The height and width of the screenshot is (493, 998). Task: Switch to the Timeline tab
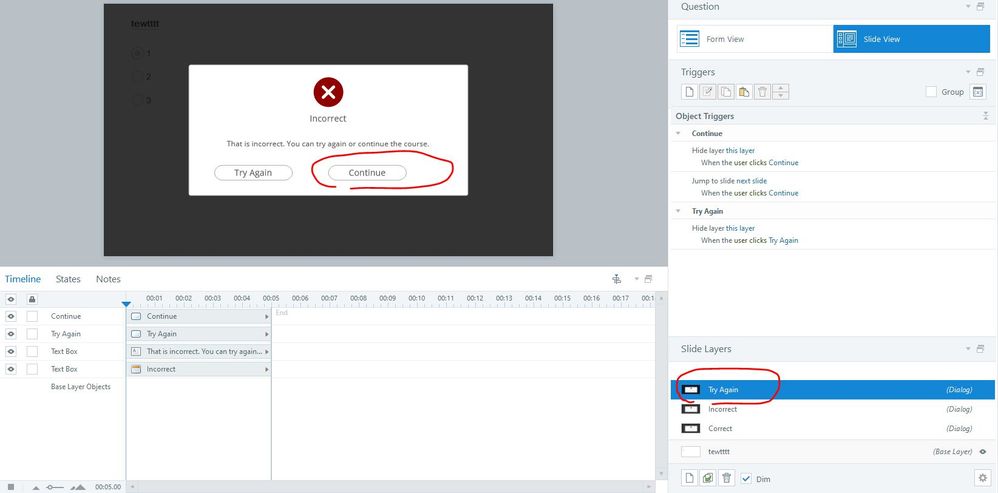pos(23,279)
